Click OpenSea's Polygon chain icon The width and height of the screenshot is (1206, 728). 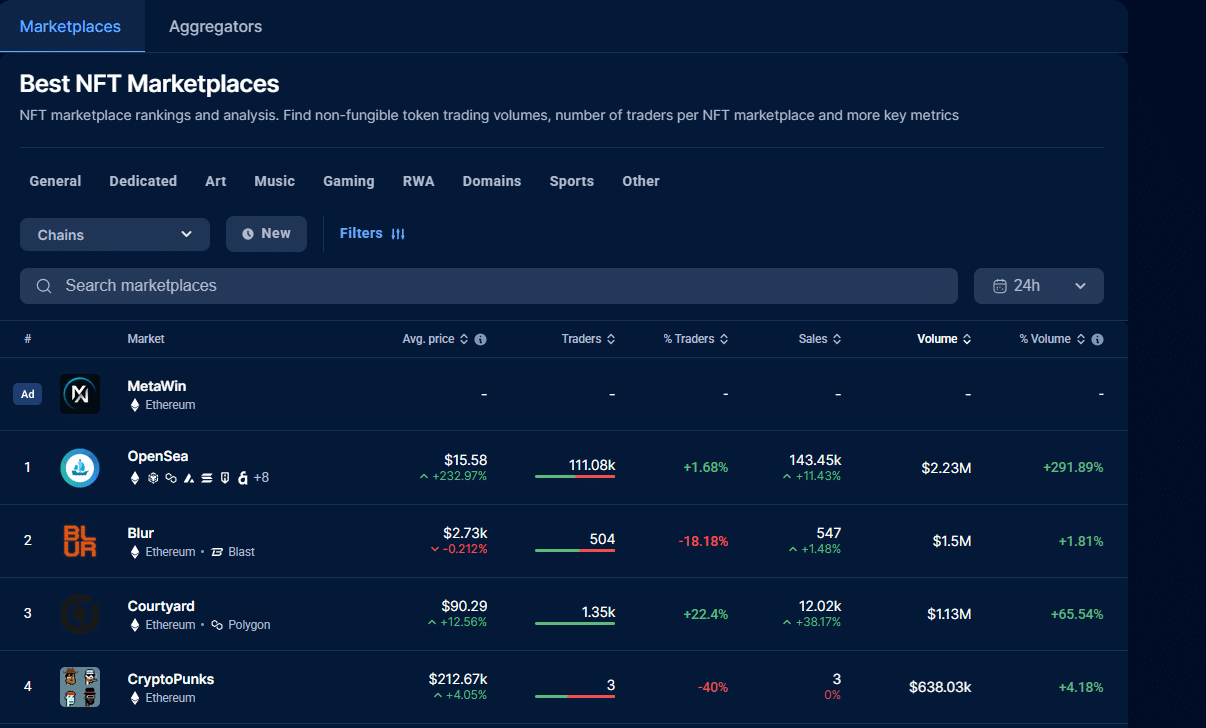[x=171, y=478]
